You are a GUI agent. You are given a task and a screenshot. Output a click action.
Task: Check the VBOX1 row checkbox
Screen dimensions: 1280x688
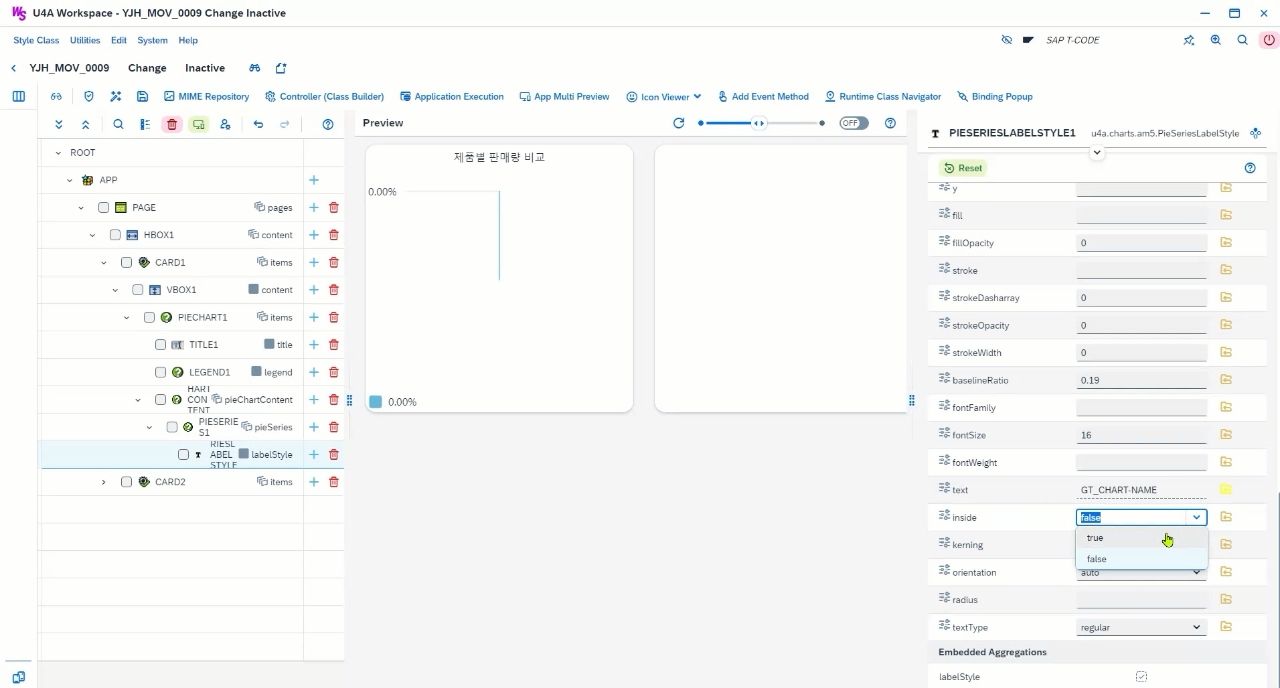(x=138, y=290)
